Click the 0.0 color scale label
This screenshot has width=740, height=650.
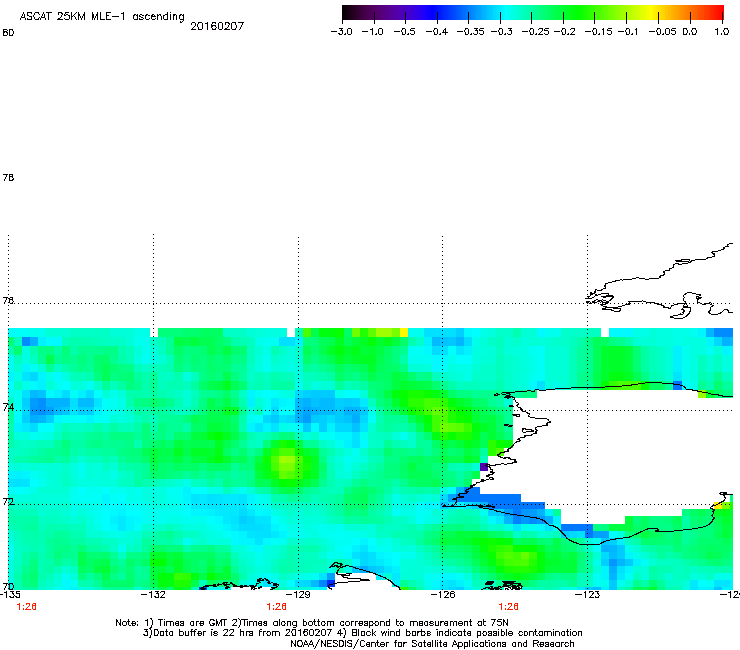690,32
